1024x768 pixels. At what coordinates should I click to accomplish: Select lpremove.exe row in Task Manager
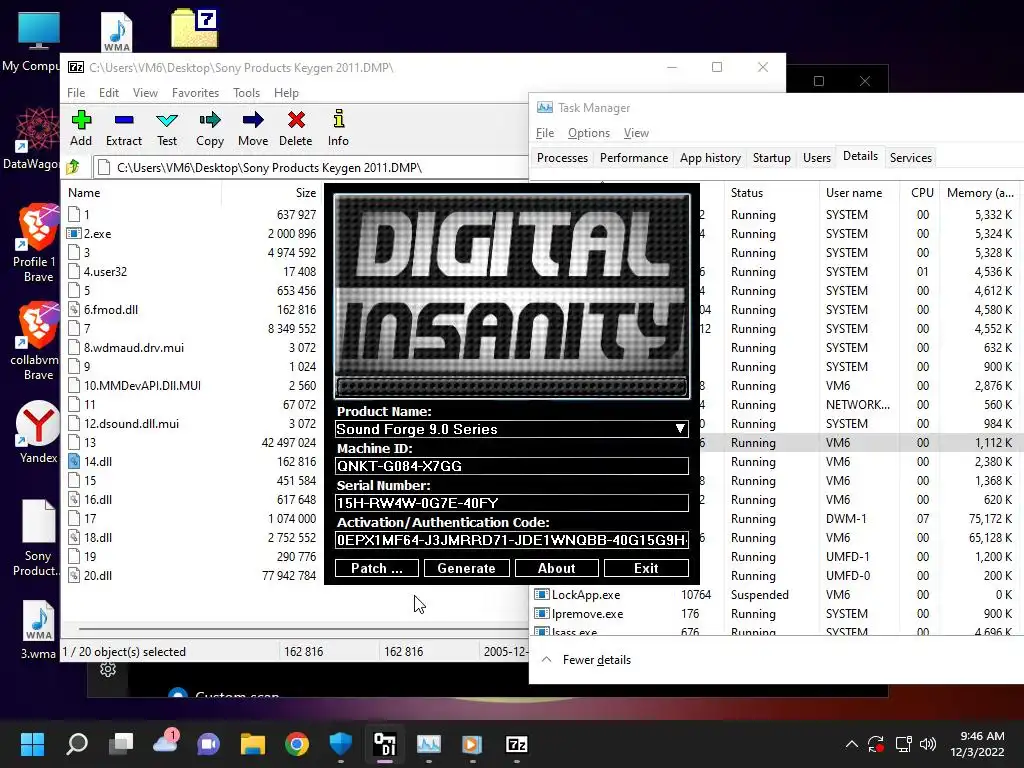point(776,614)
